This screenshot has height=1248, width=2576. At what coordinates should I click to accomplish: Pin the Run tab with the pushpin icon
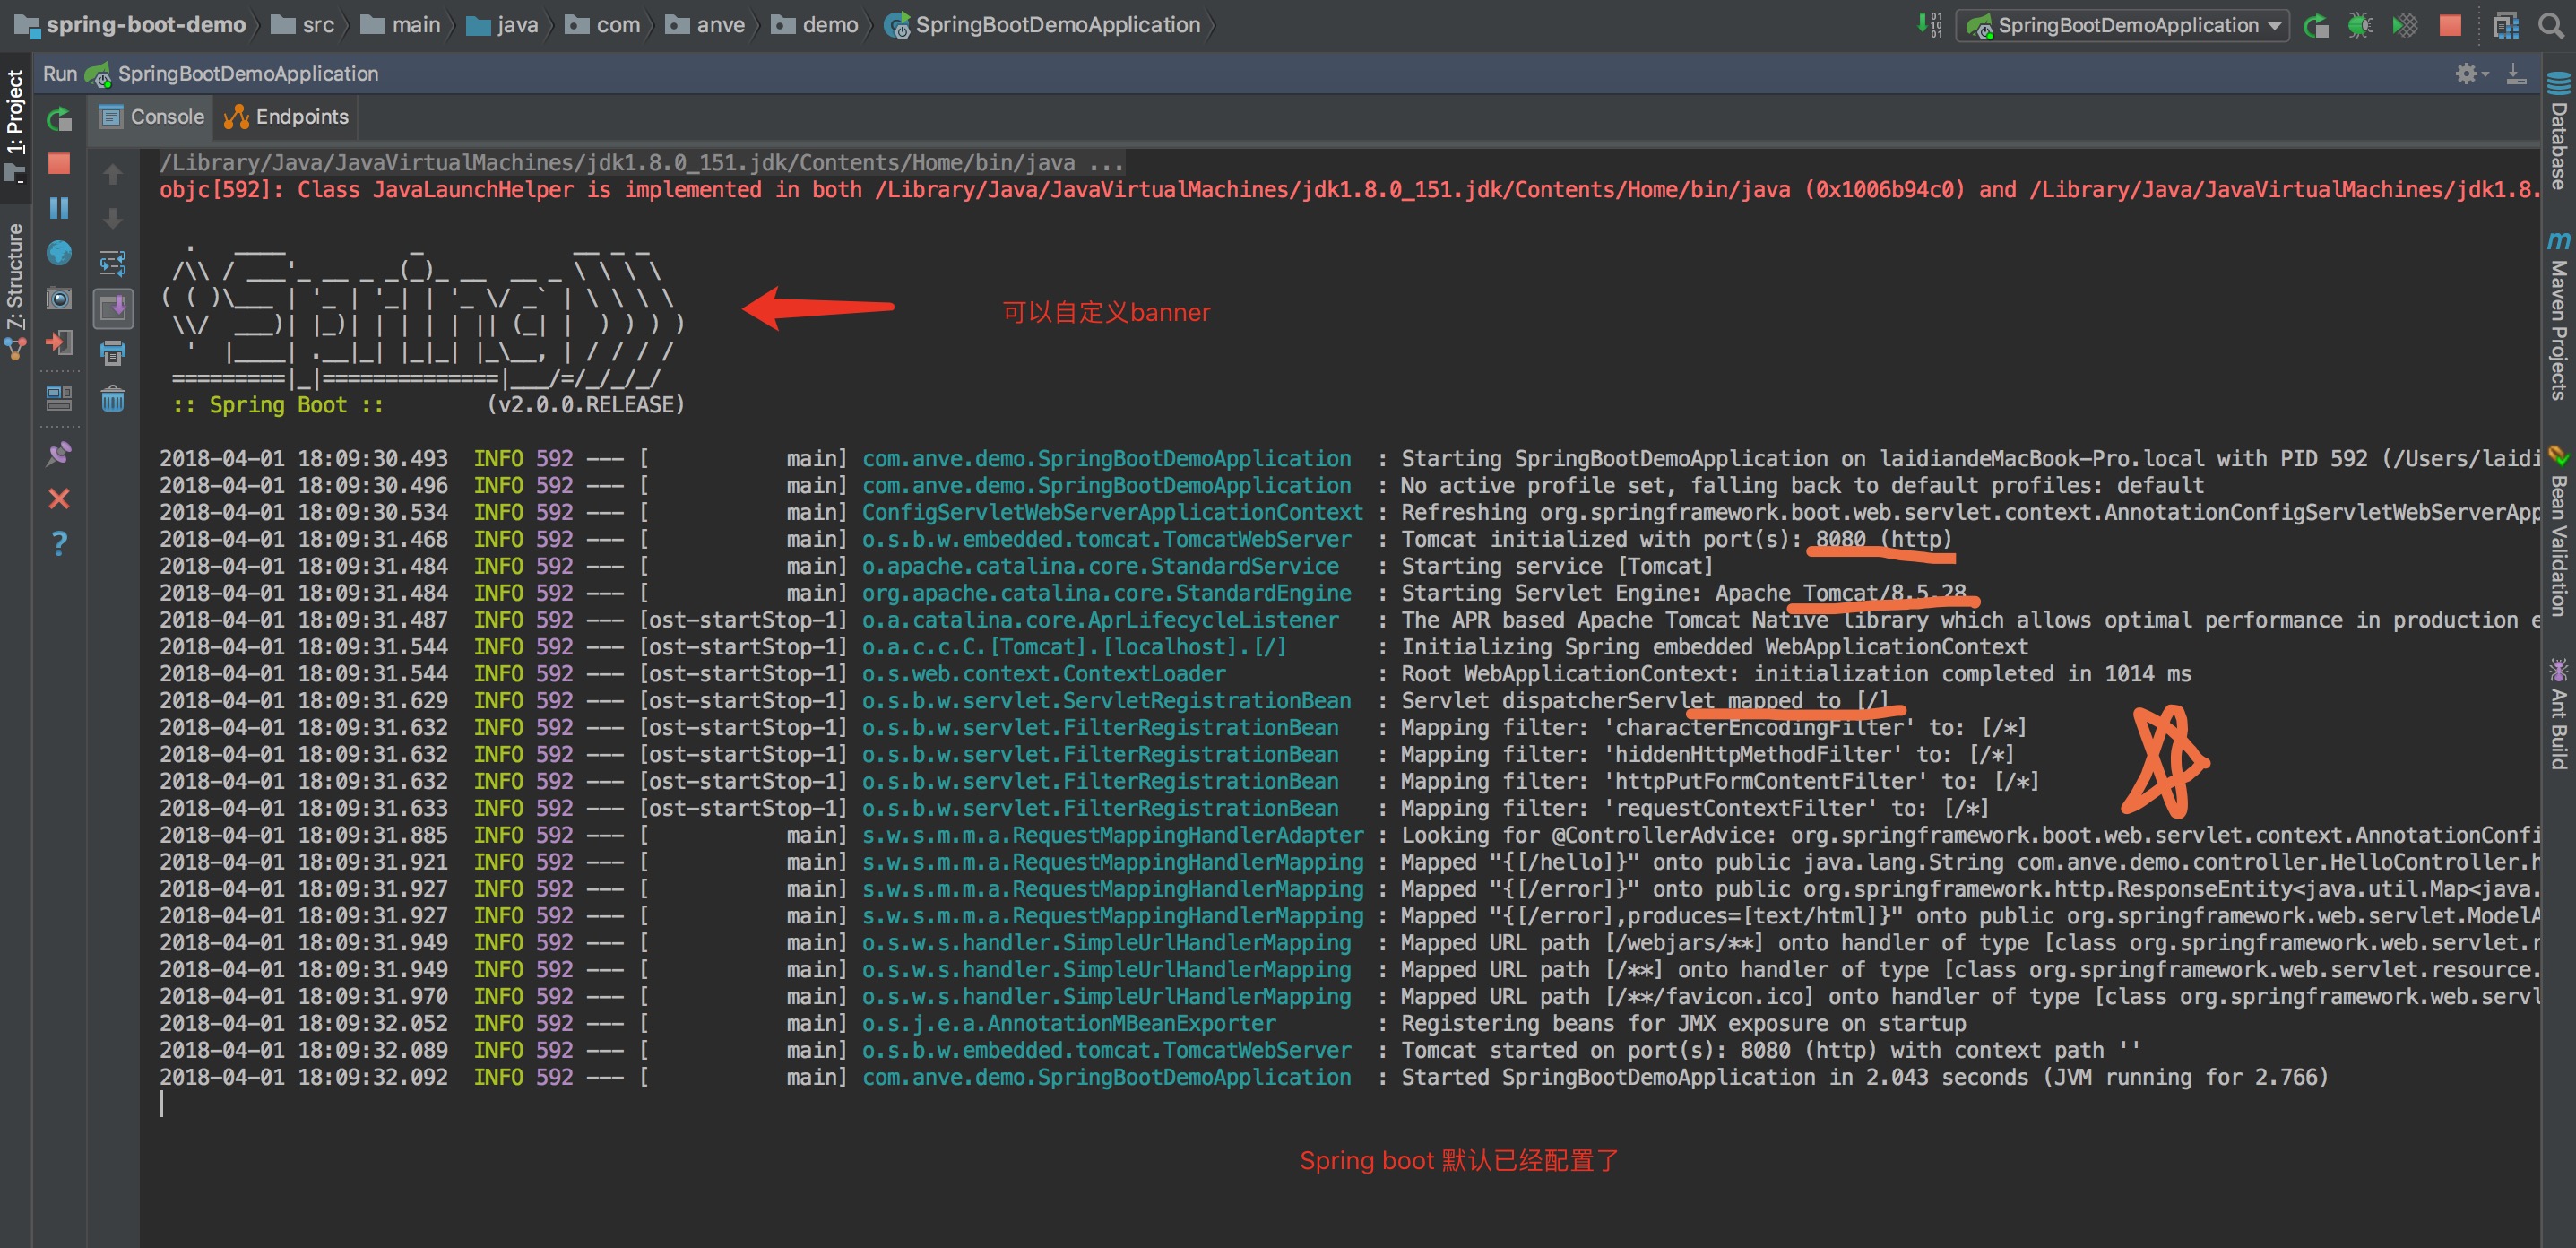(x=59, y=453)
